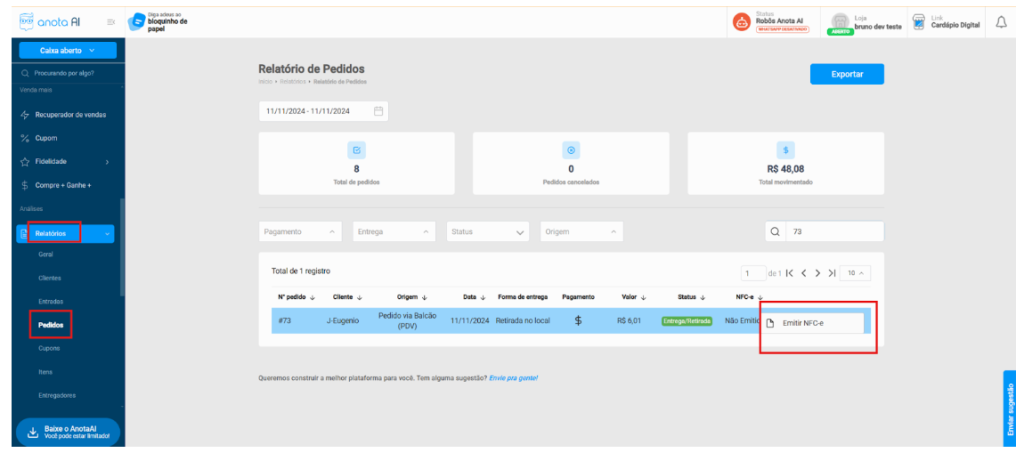1024x461 pixels.
Task: Expand the Caixa aberto dropdown
Action: [67, 50]
